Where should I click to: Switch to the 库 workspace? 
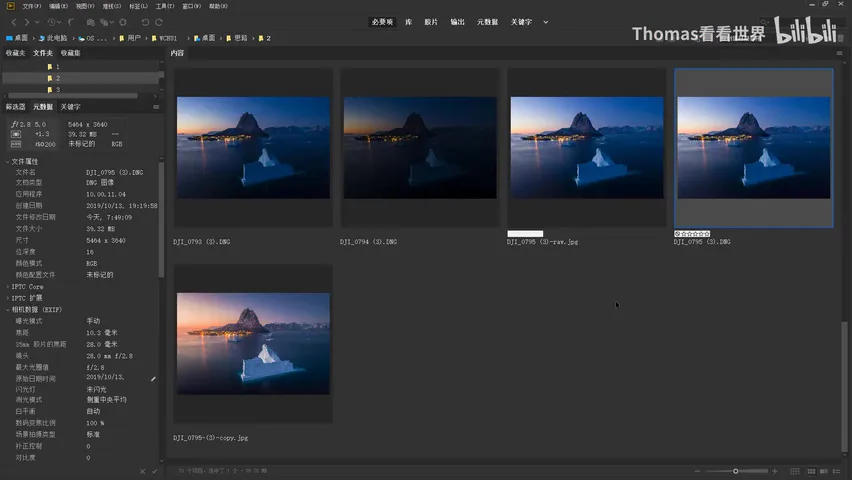(x=409, y=22)
